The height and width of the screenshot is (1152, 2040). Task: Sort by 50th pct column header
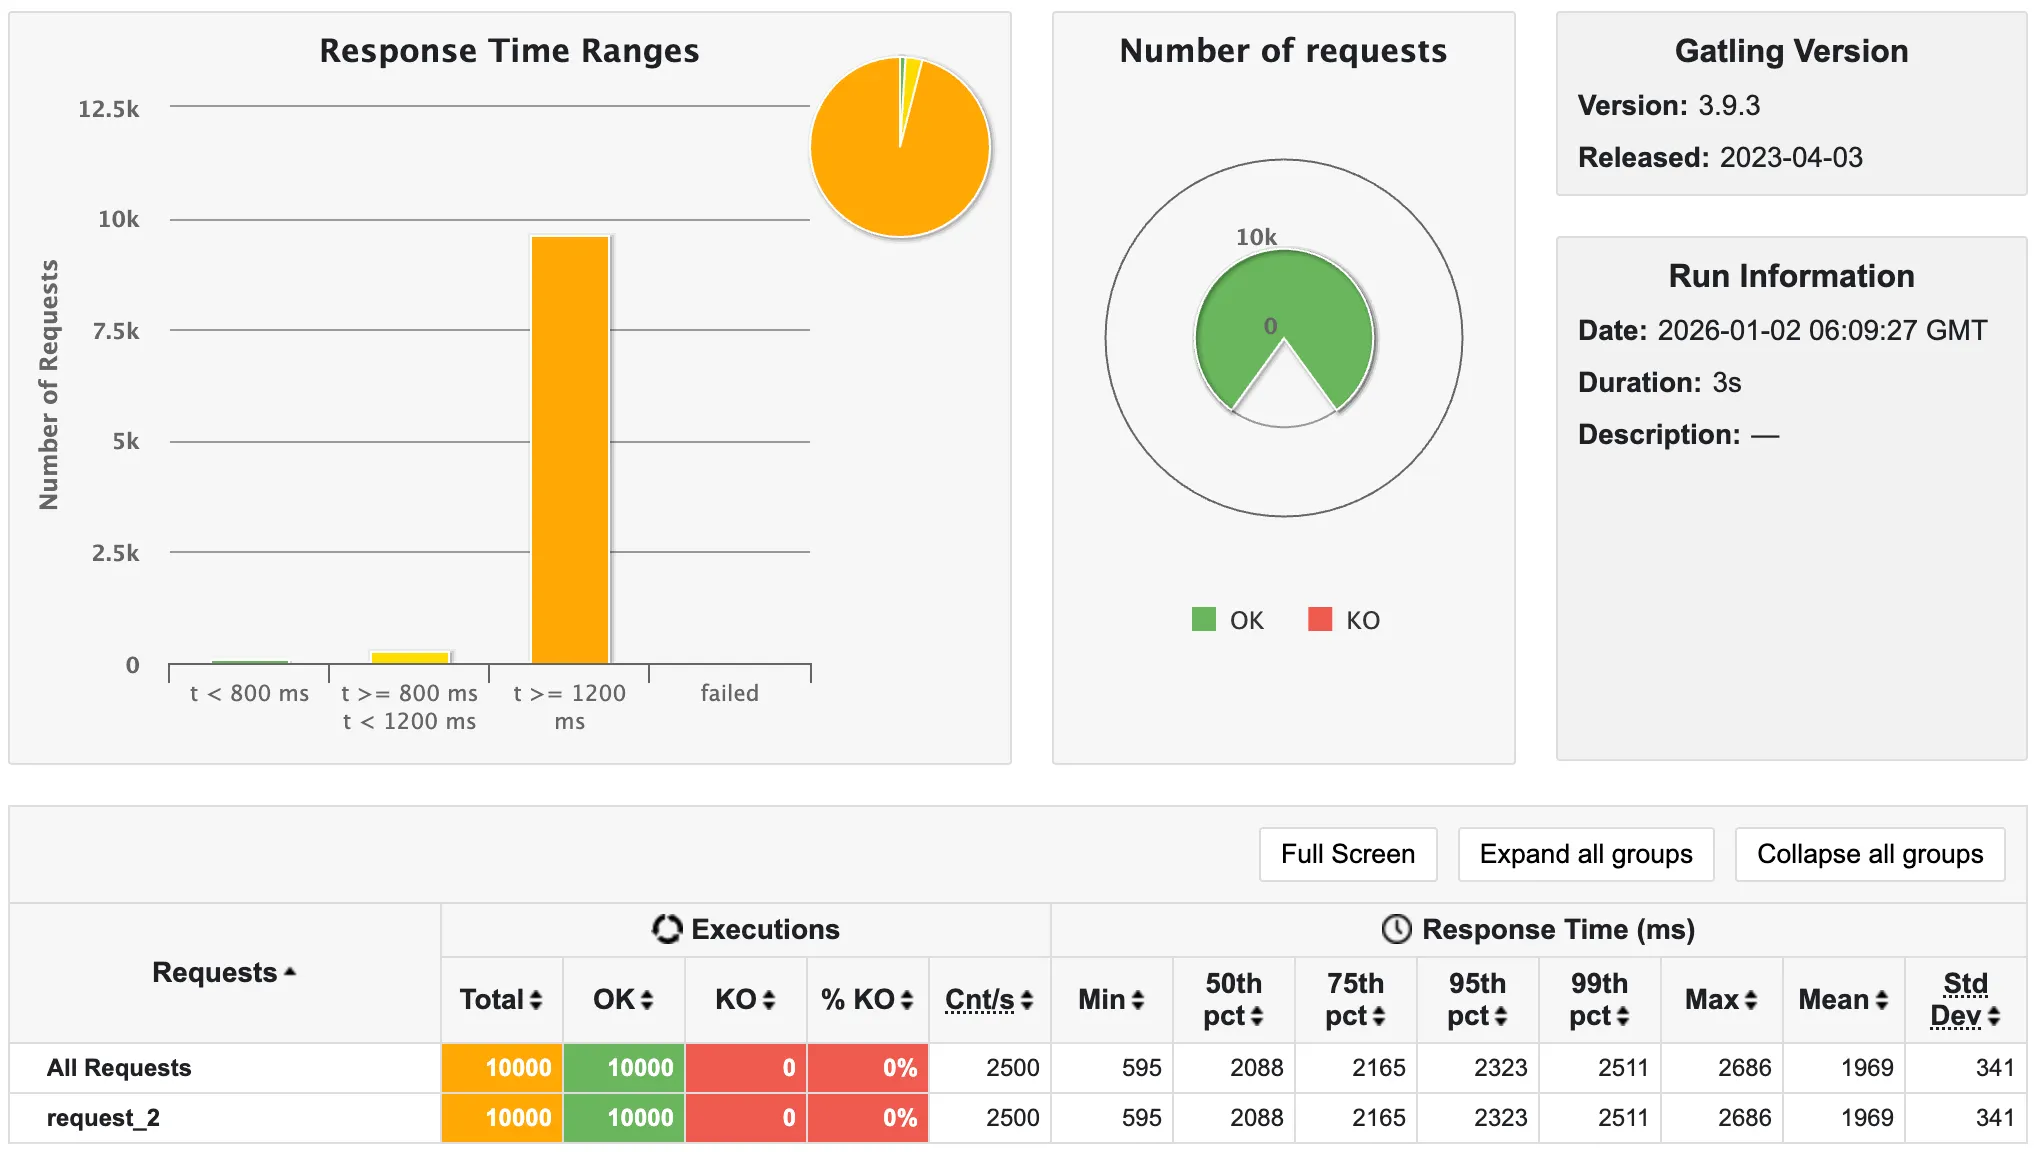point(1233,999)
